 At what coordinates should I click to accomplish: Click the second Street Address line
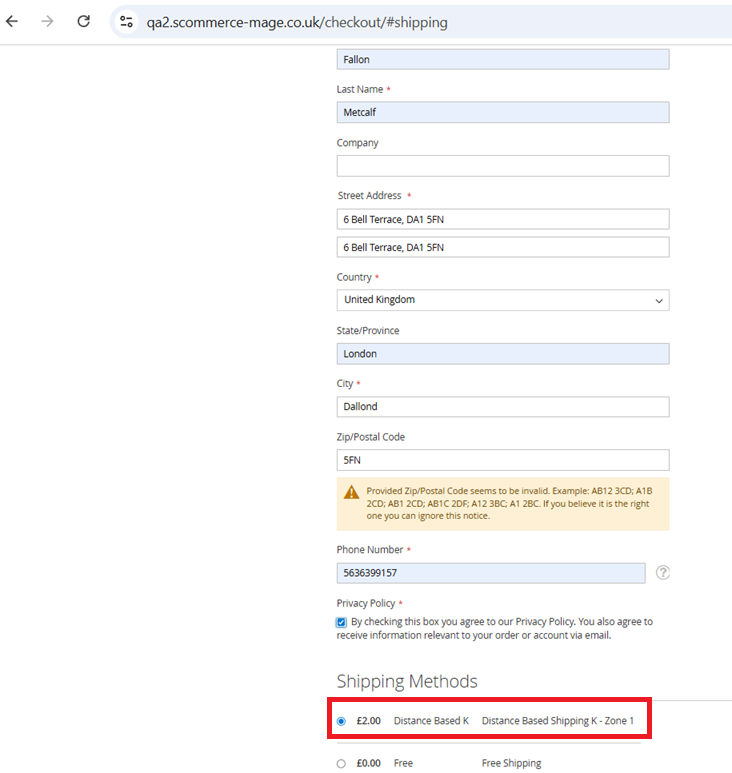[x=502, y=247]
